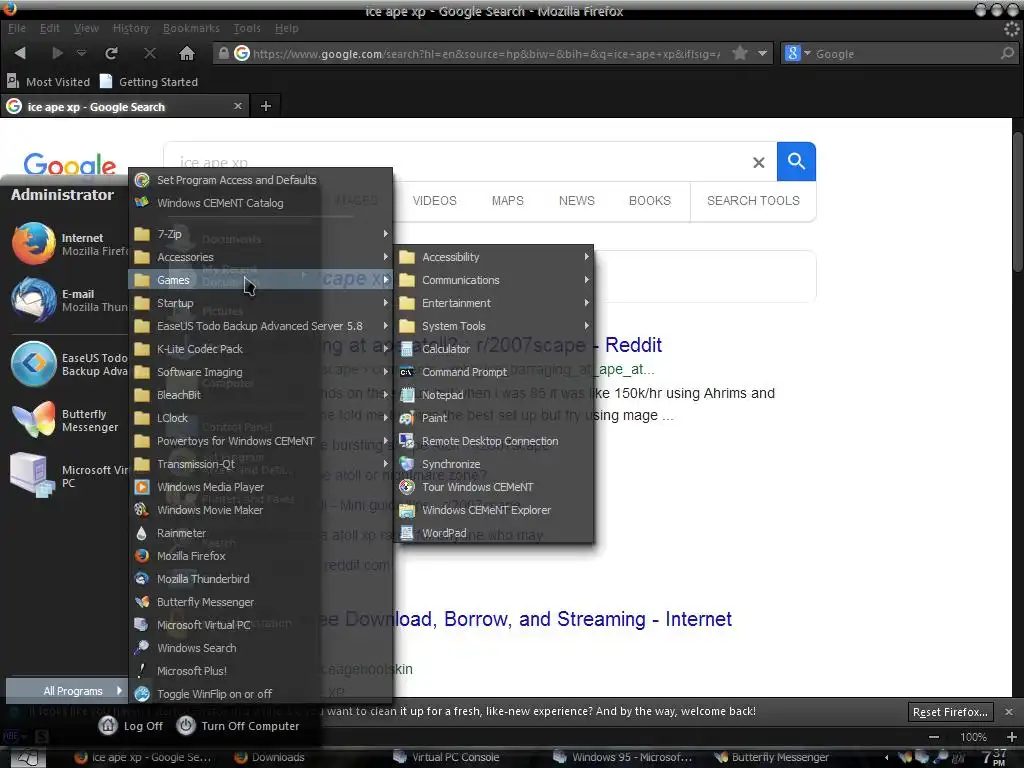This screenshot has width=1024, height=768.
Task: Switch to the VIDEOS results tab
Action: click(x=434, y=200)
